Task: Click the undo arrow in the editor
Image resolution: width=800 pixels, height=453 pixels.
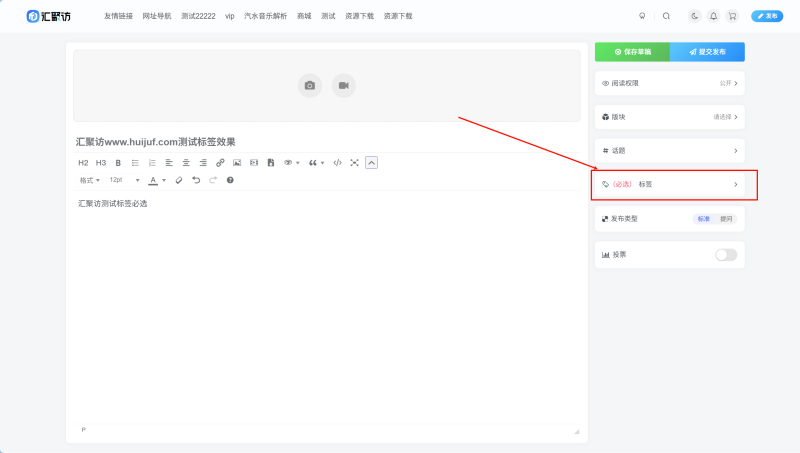Action: [196, 180]
